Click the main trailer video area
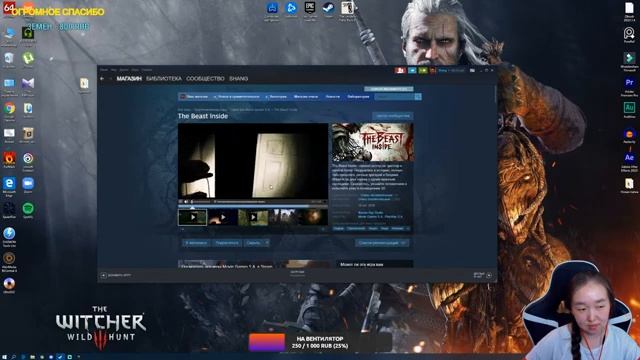Image resolution: width=640 pixels, height=360 pixels. click(x=253, y=161)
